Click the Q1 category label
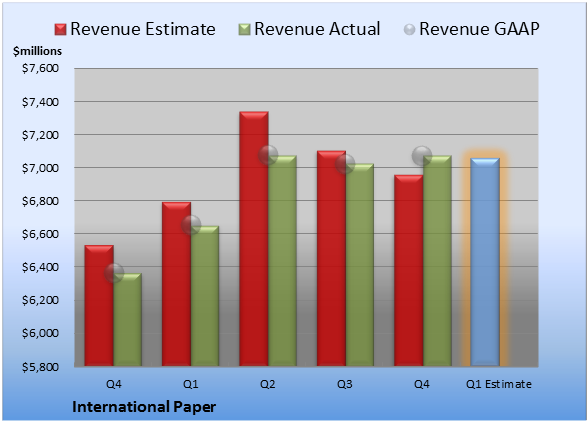Screen dimensions: 588x422 click(x=190, y=384)
